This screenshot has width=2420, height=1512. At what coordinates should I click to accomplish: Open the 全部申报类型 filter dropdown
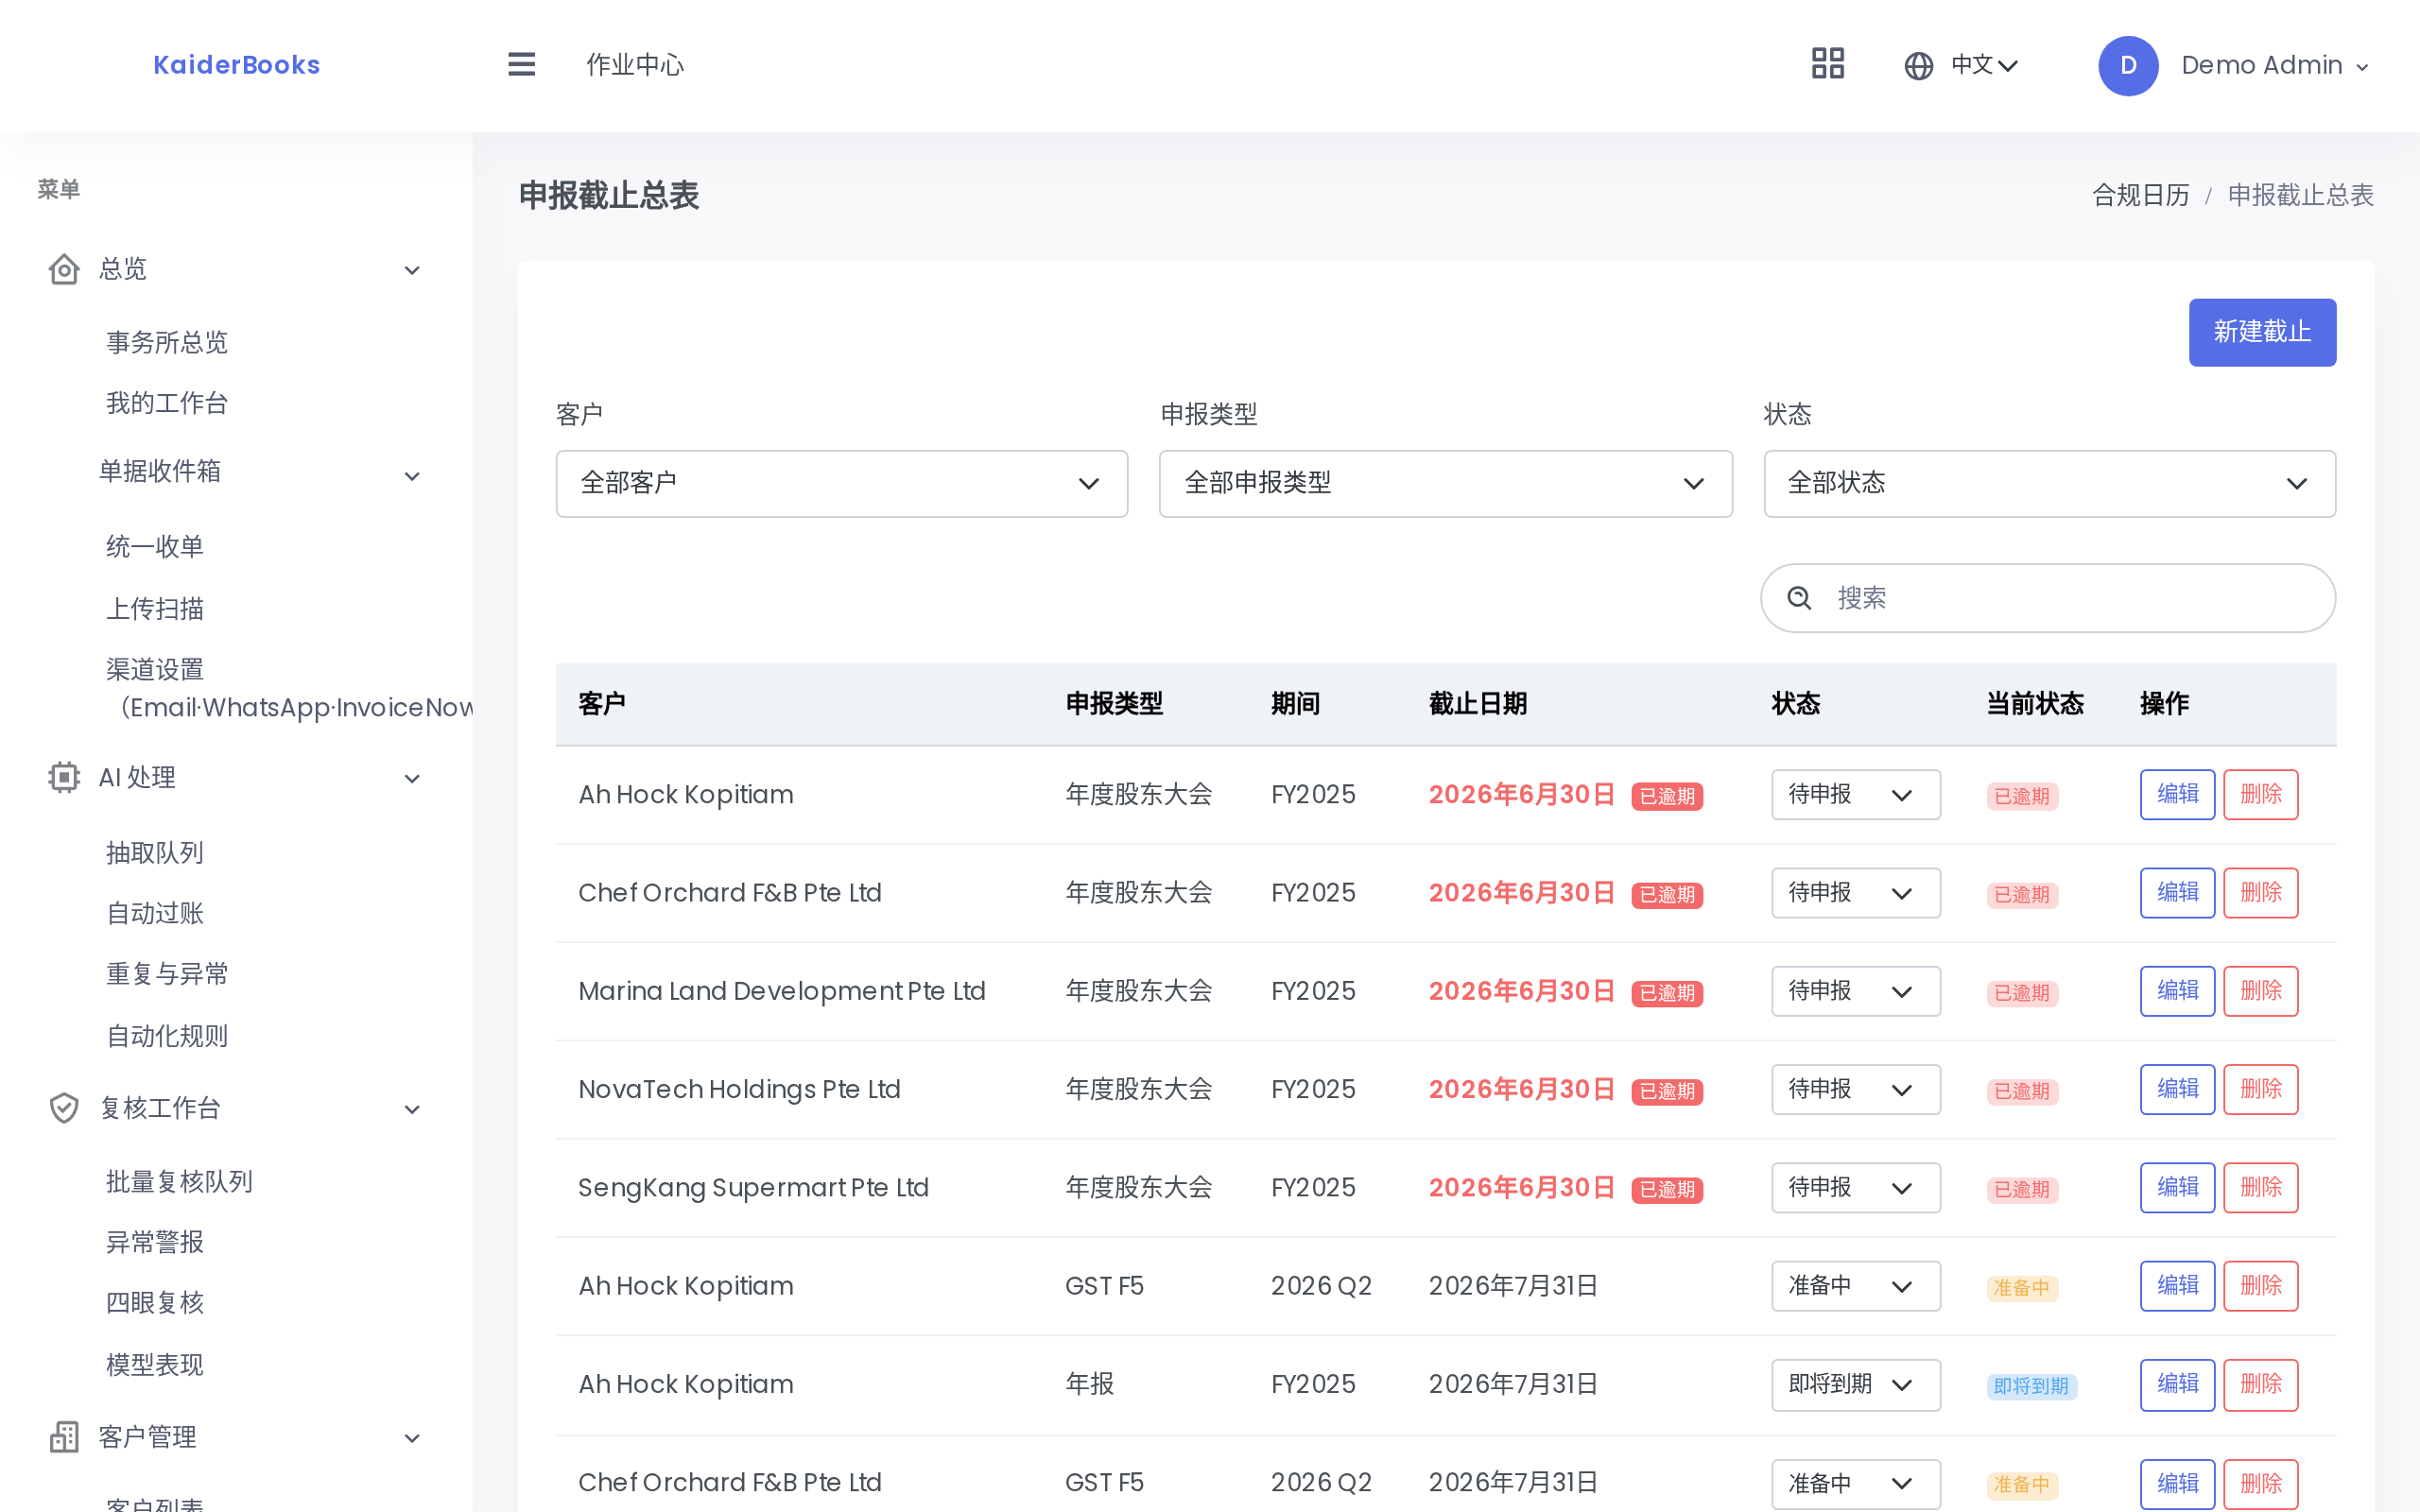[x=1445, y=483]
